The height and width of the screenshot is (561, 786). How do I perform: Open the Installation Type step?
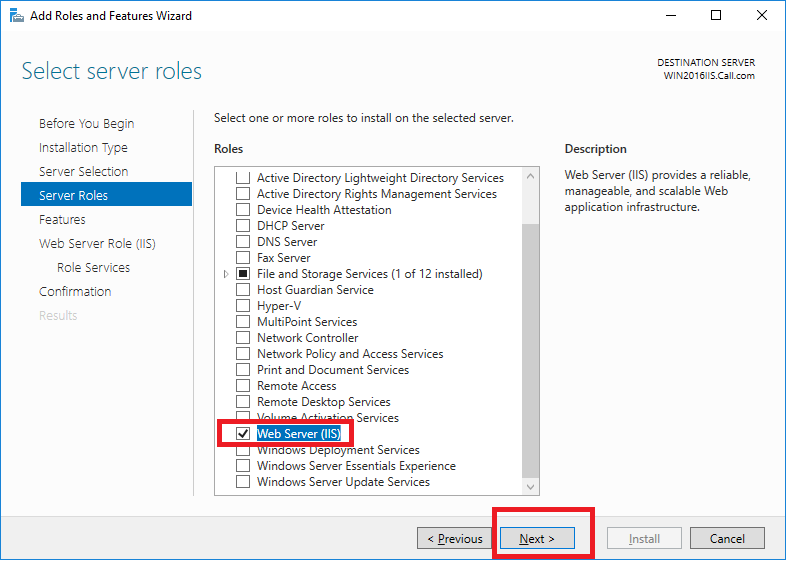click(83, 147)
